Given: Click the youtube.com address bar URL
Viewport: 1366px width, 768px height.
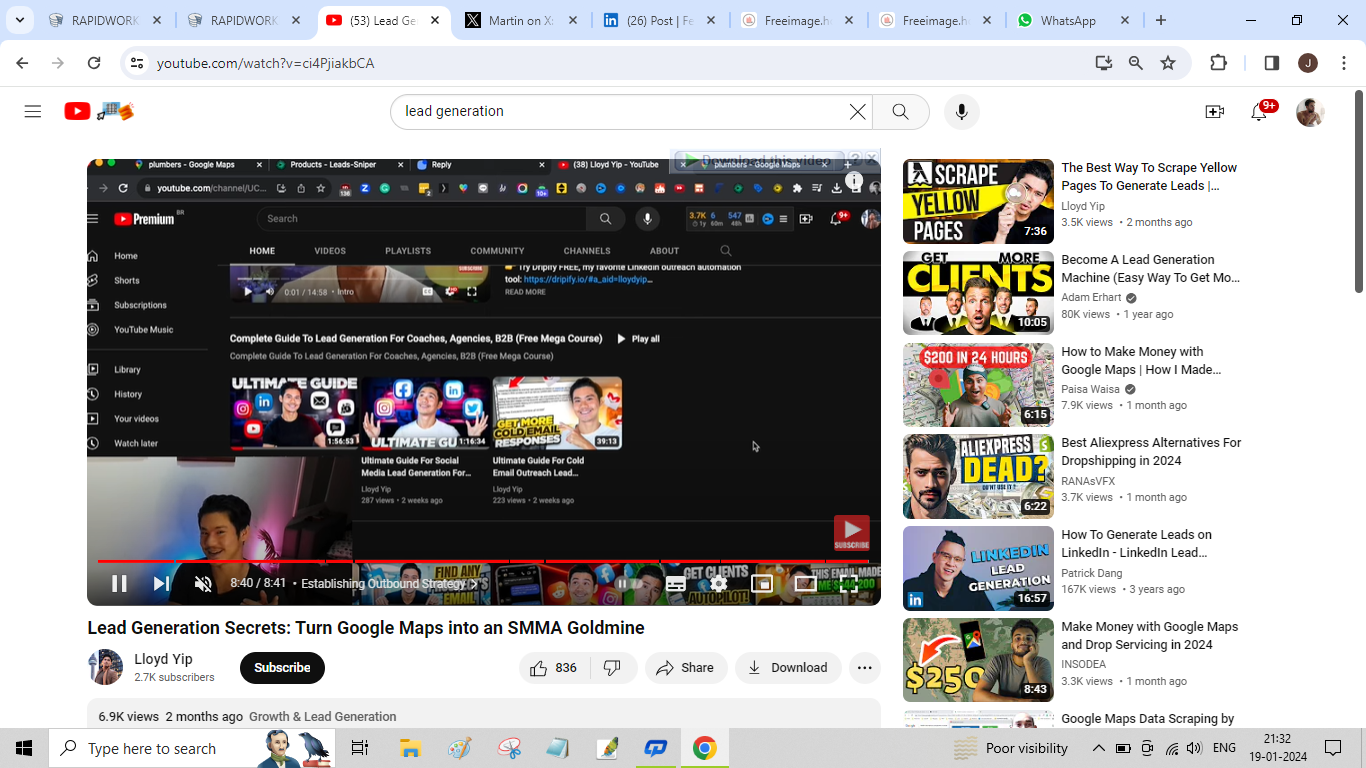Looking at the screenshot, I should coord(265,63).
